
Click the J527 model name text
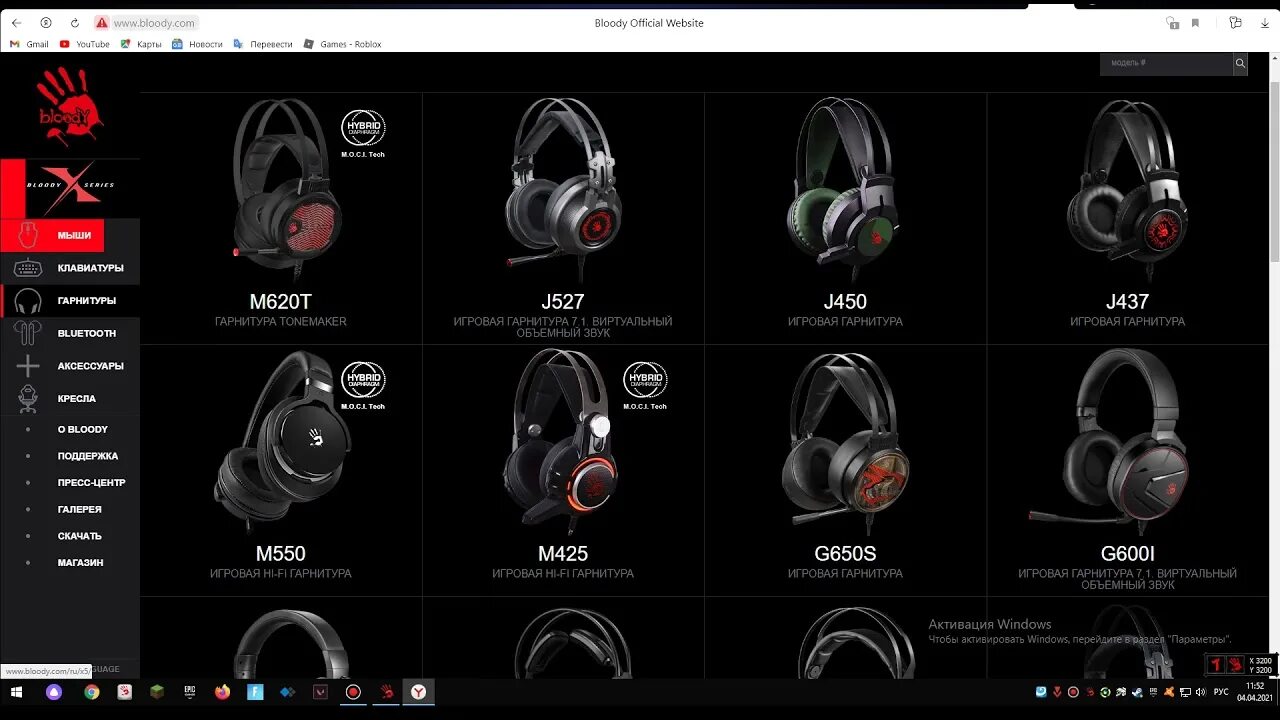[x=563, y=302]
